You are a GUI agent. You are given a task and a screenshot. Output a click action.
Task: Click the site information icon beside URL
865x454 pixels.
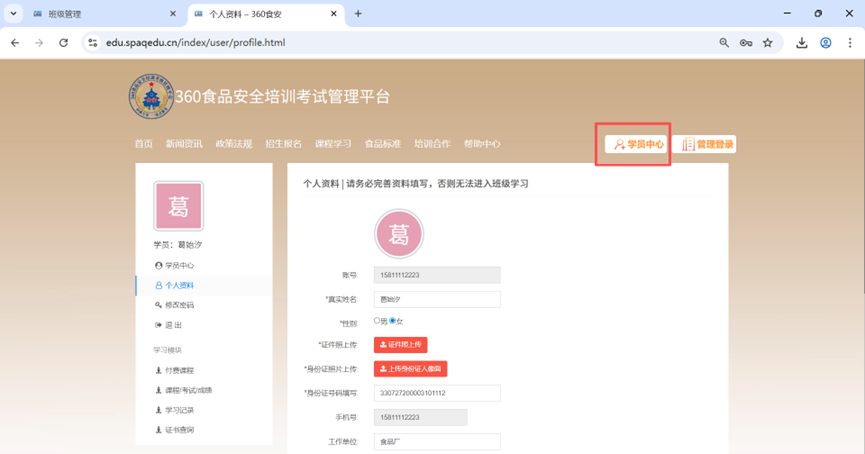pyautogui.click(x=92, y=43)
